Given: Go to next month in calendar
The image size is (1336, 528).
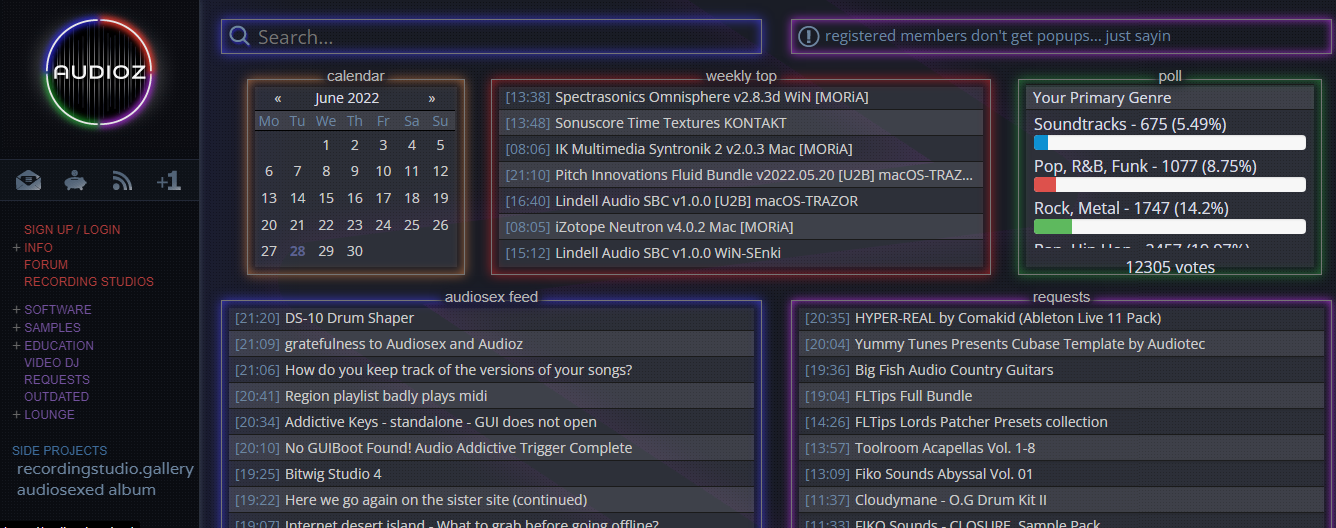Looking at the screenshot, I should tap(432, 98).
